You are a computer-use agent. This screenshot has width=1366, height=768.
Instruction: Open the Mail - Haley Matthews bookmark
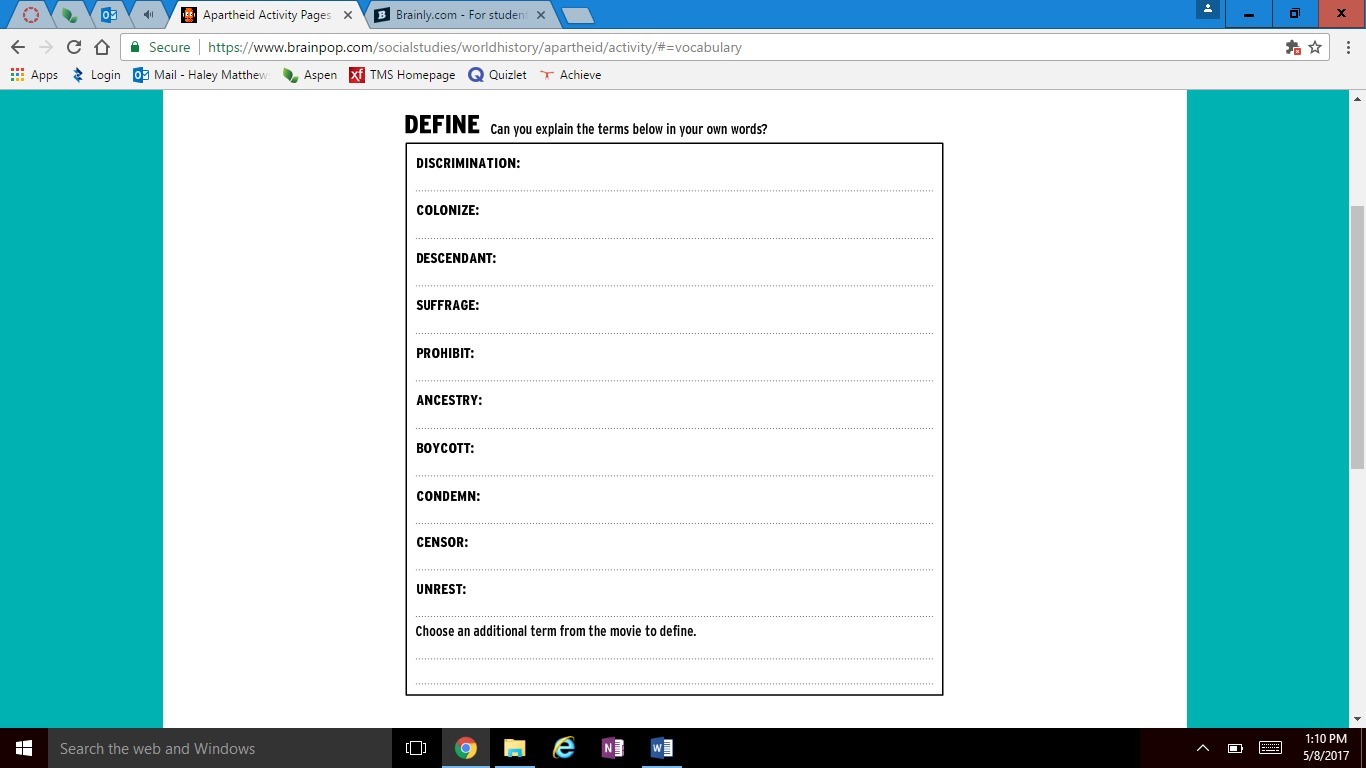coord(201,75)
